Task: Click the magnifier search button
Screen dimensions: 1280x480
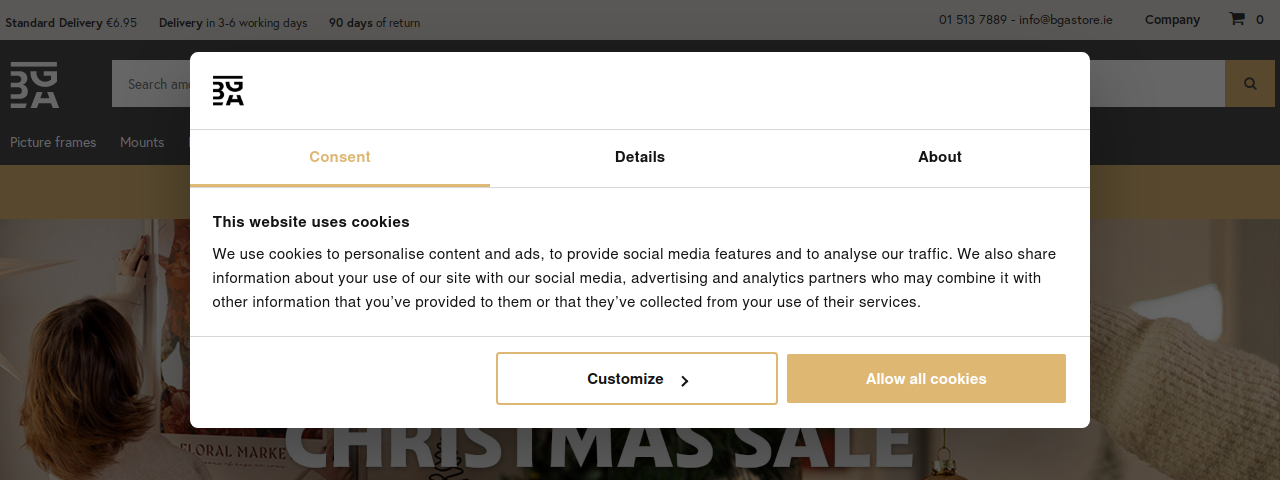Action: pyautogui.click(x=1250, y=84)
